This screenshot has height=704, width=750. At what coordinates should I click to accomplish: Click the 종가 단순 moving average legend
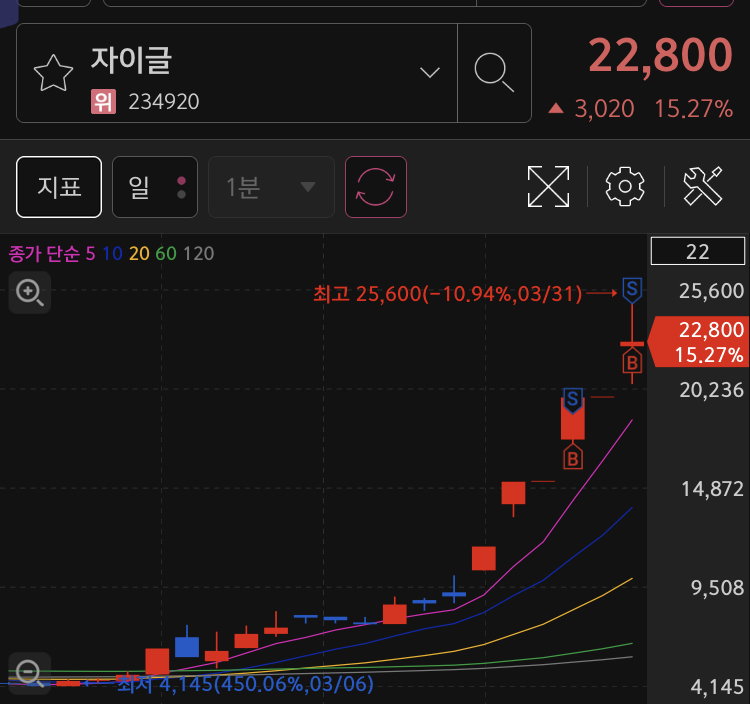pyautogui.click(x=44, y=253)
